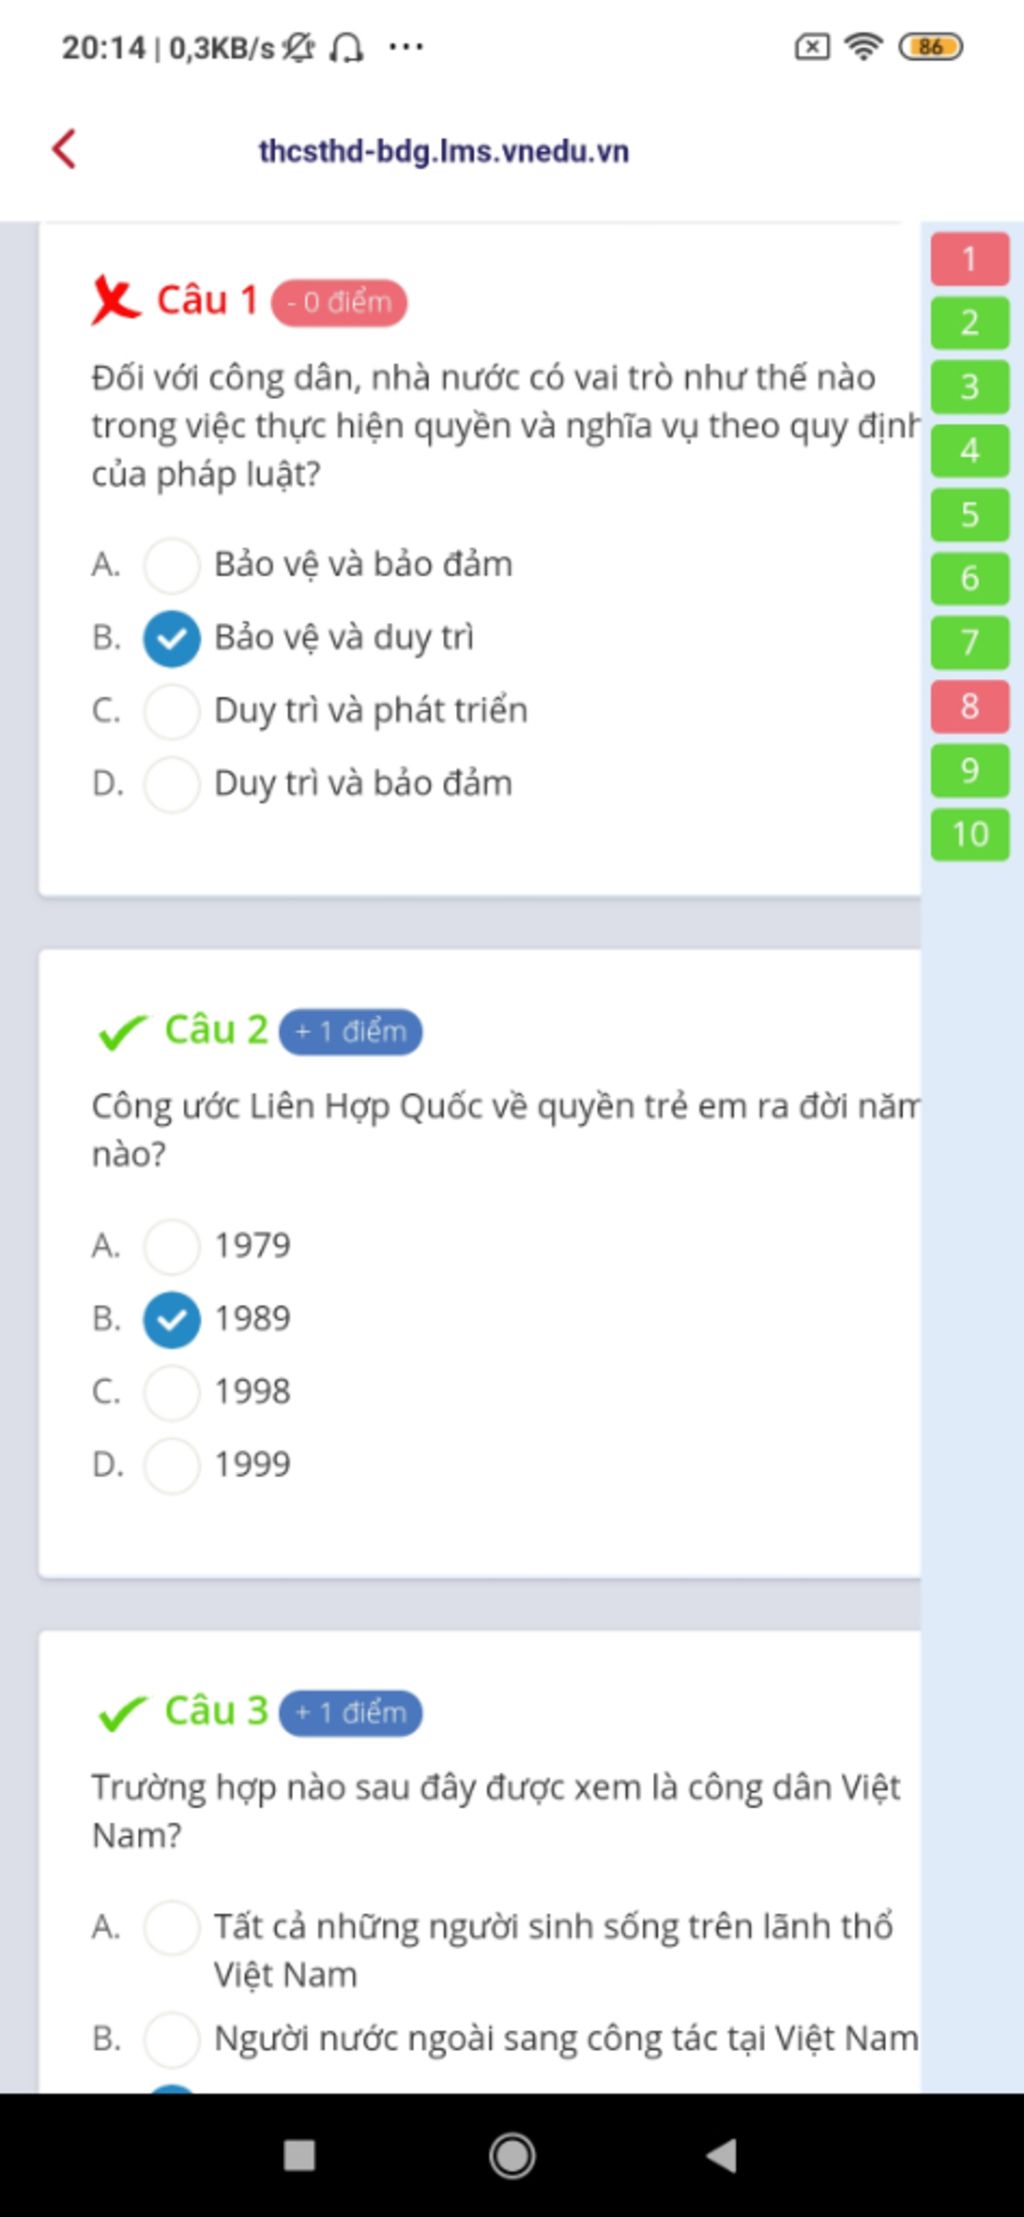
Task: Open question 1 from number sidebar
Action: click(969, 259)
